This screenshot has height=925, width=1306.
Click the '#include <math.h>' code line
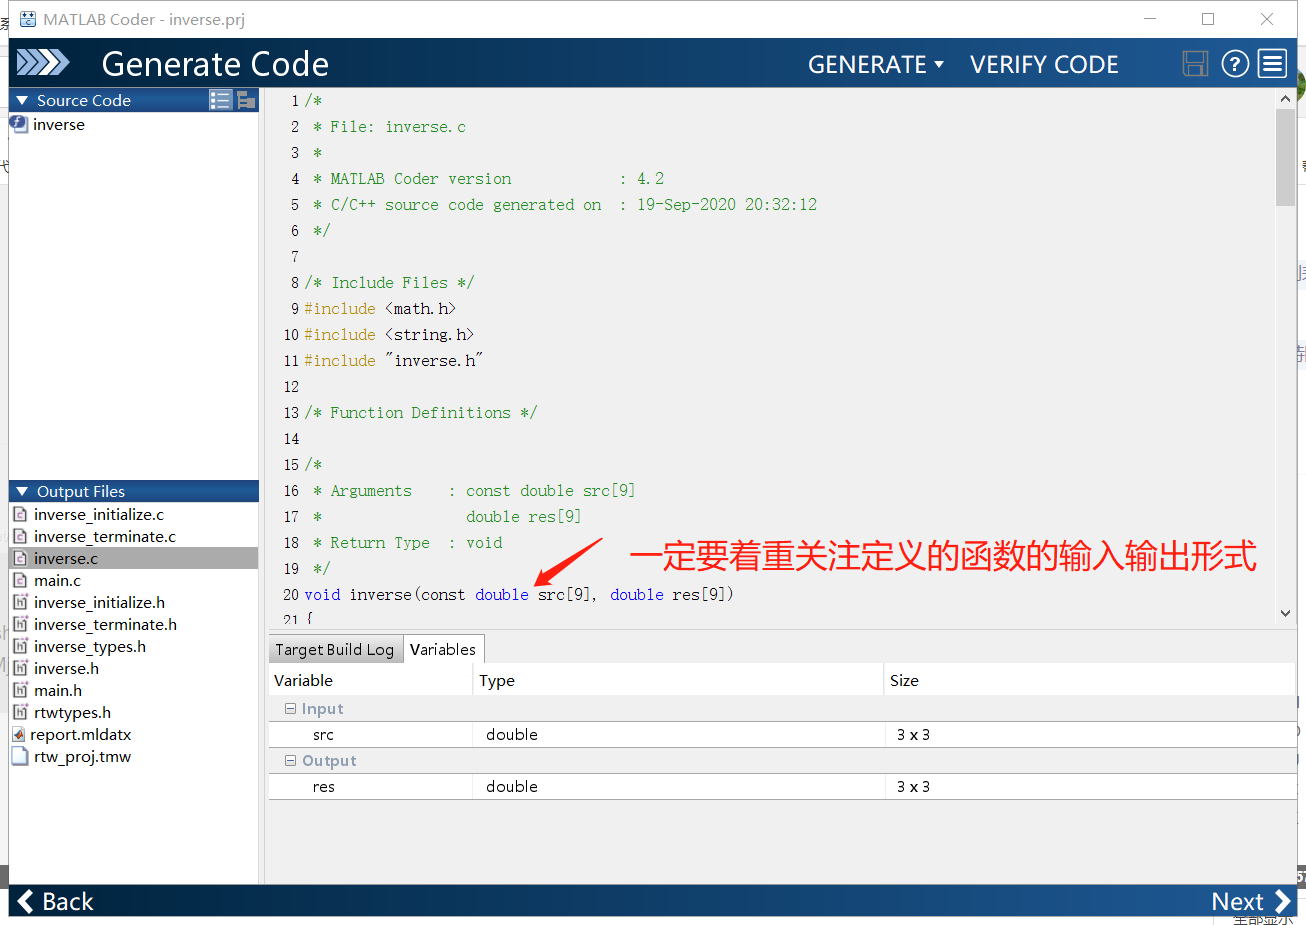click(x=380, y=308)
